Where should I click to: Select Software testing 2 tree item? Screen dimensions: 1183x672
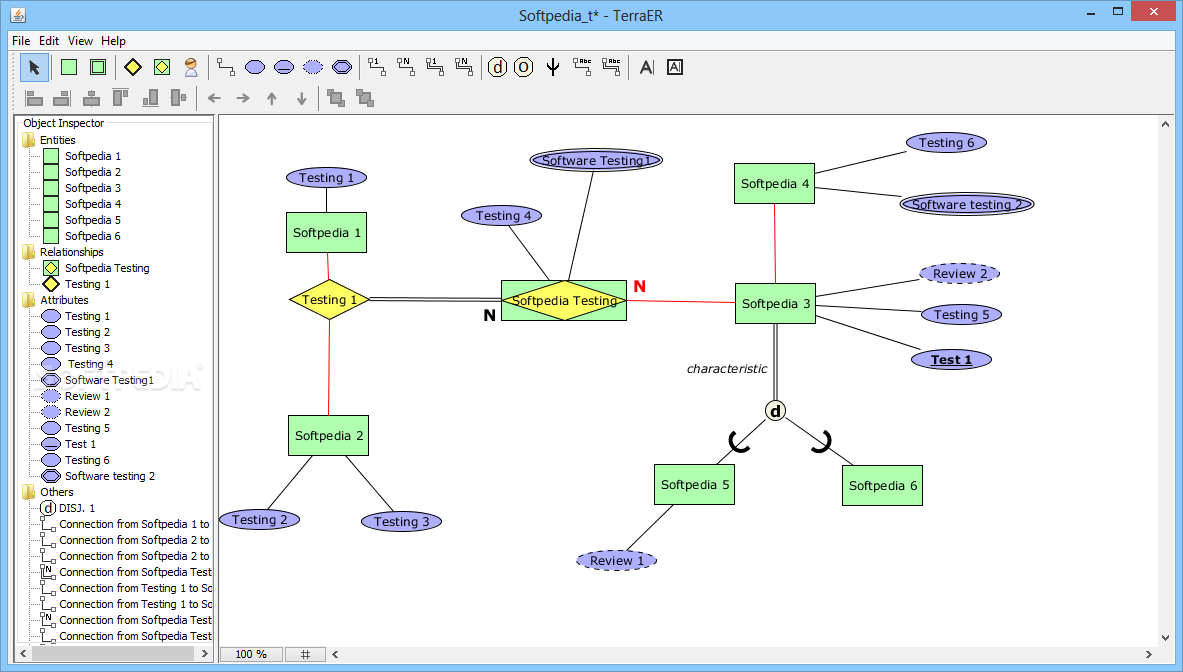[x=110, y=476]
